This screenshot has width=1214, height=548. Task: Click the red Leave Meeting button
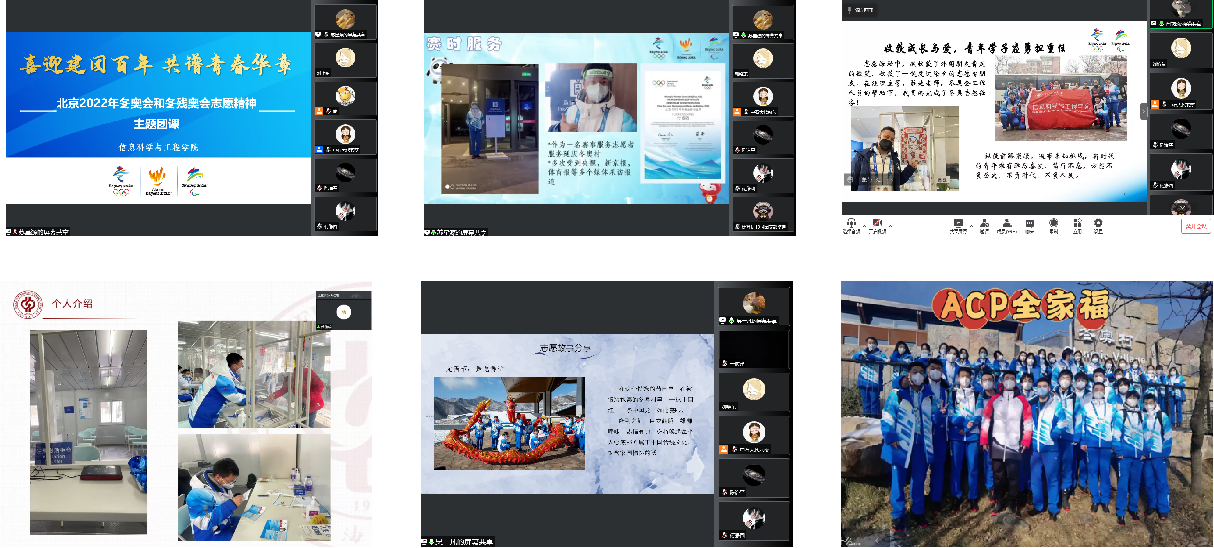[1195, 226]
